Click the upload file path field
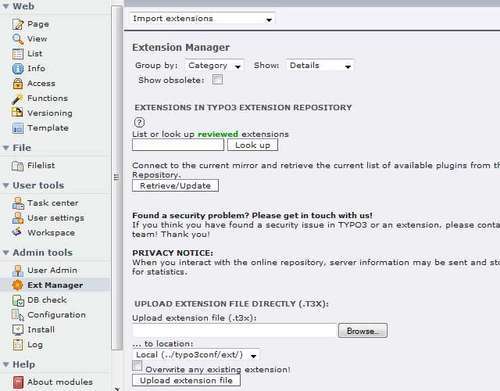This screenshot has height=391, width=500. [x=235, y=331]
